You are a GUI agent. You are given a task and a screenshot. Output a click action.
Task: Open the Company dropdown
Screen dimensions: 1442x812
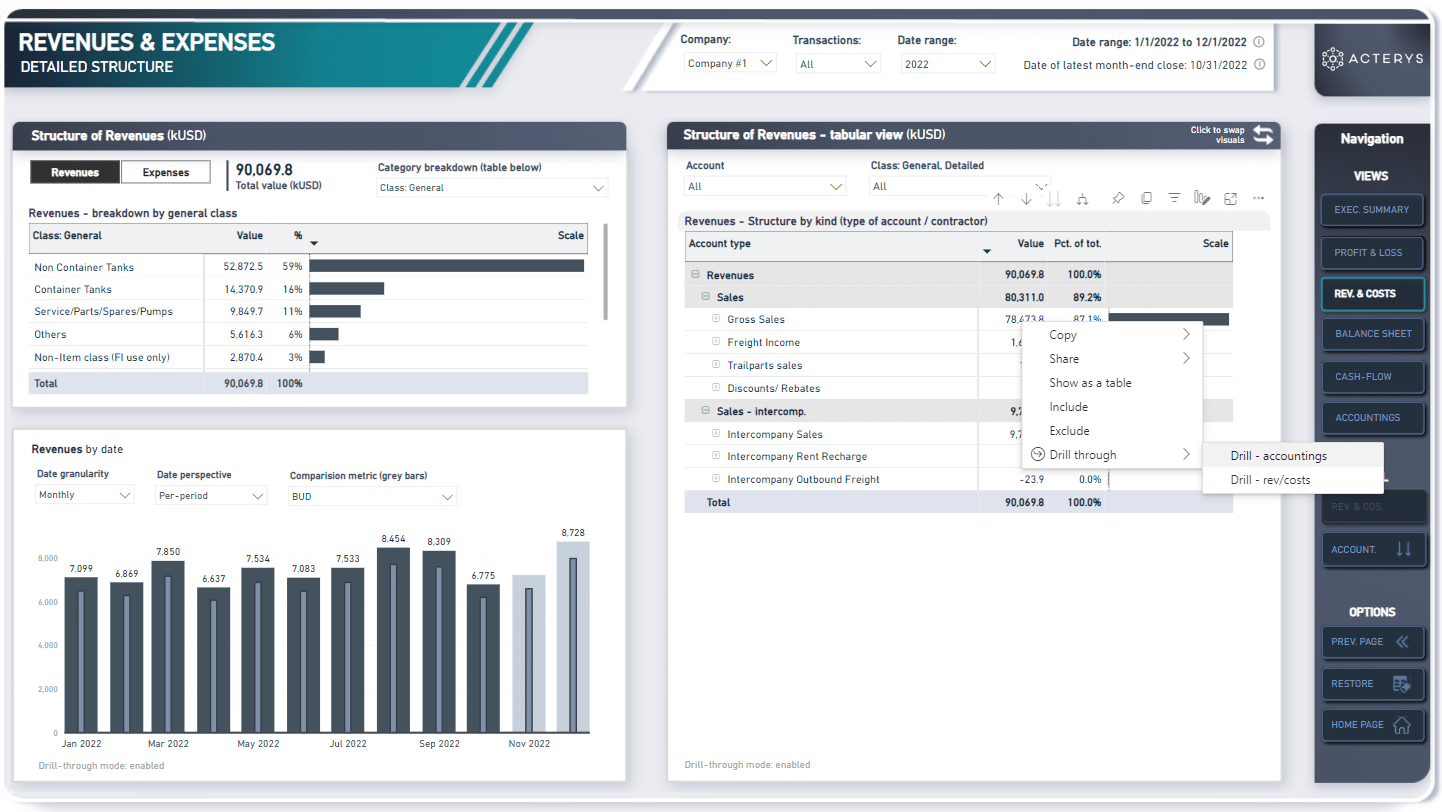coord(731,64)
